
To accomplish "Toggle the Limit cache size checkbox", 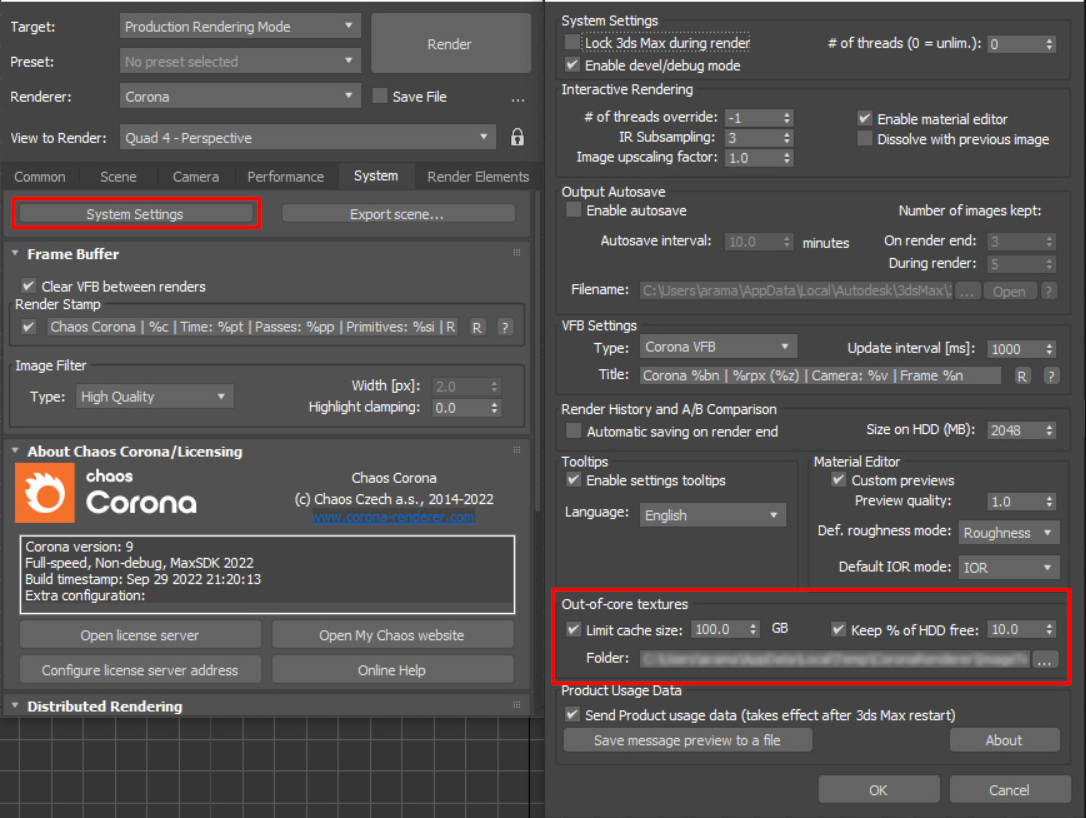I will (573, 629).
